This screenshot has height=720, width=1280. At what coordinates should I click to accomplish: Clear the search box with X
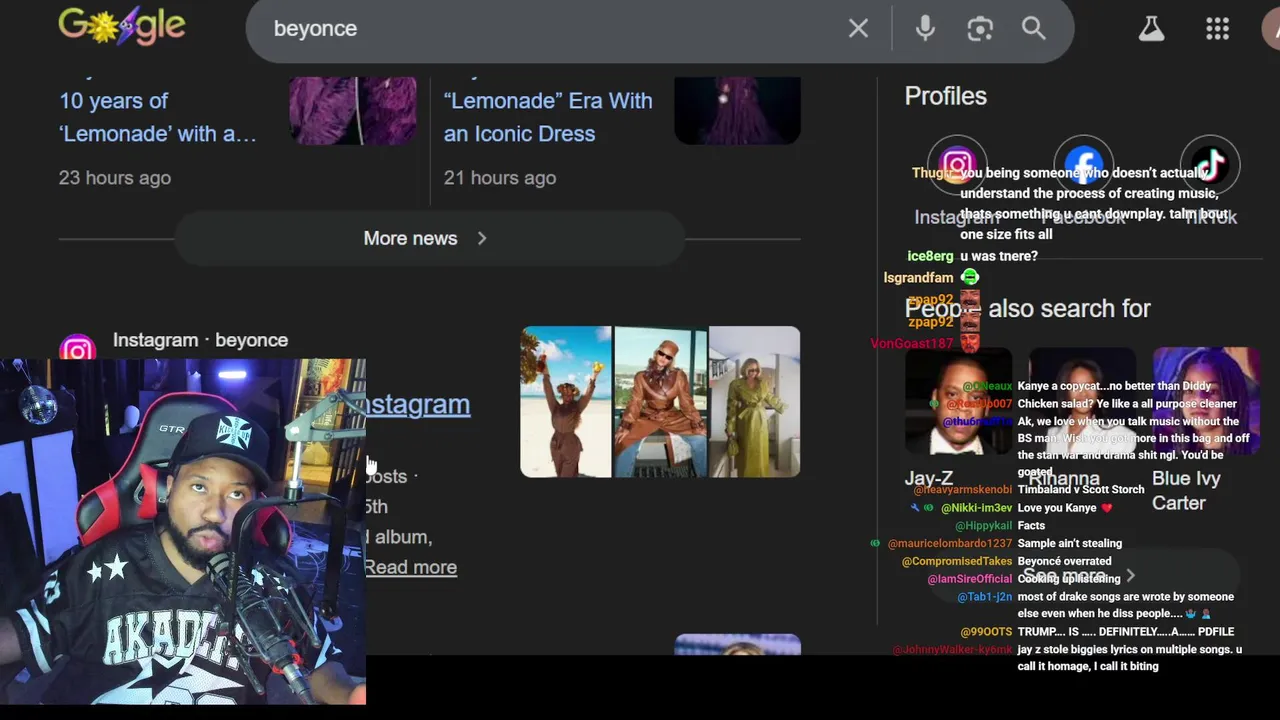858,28
